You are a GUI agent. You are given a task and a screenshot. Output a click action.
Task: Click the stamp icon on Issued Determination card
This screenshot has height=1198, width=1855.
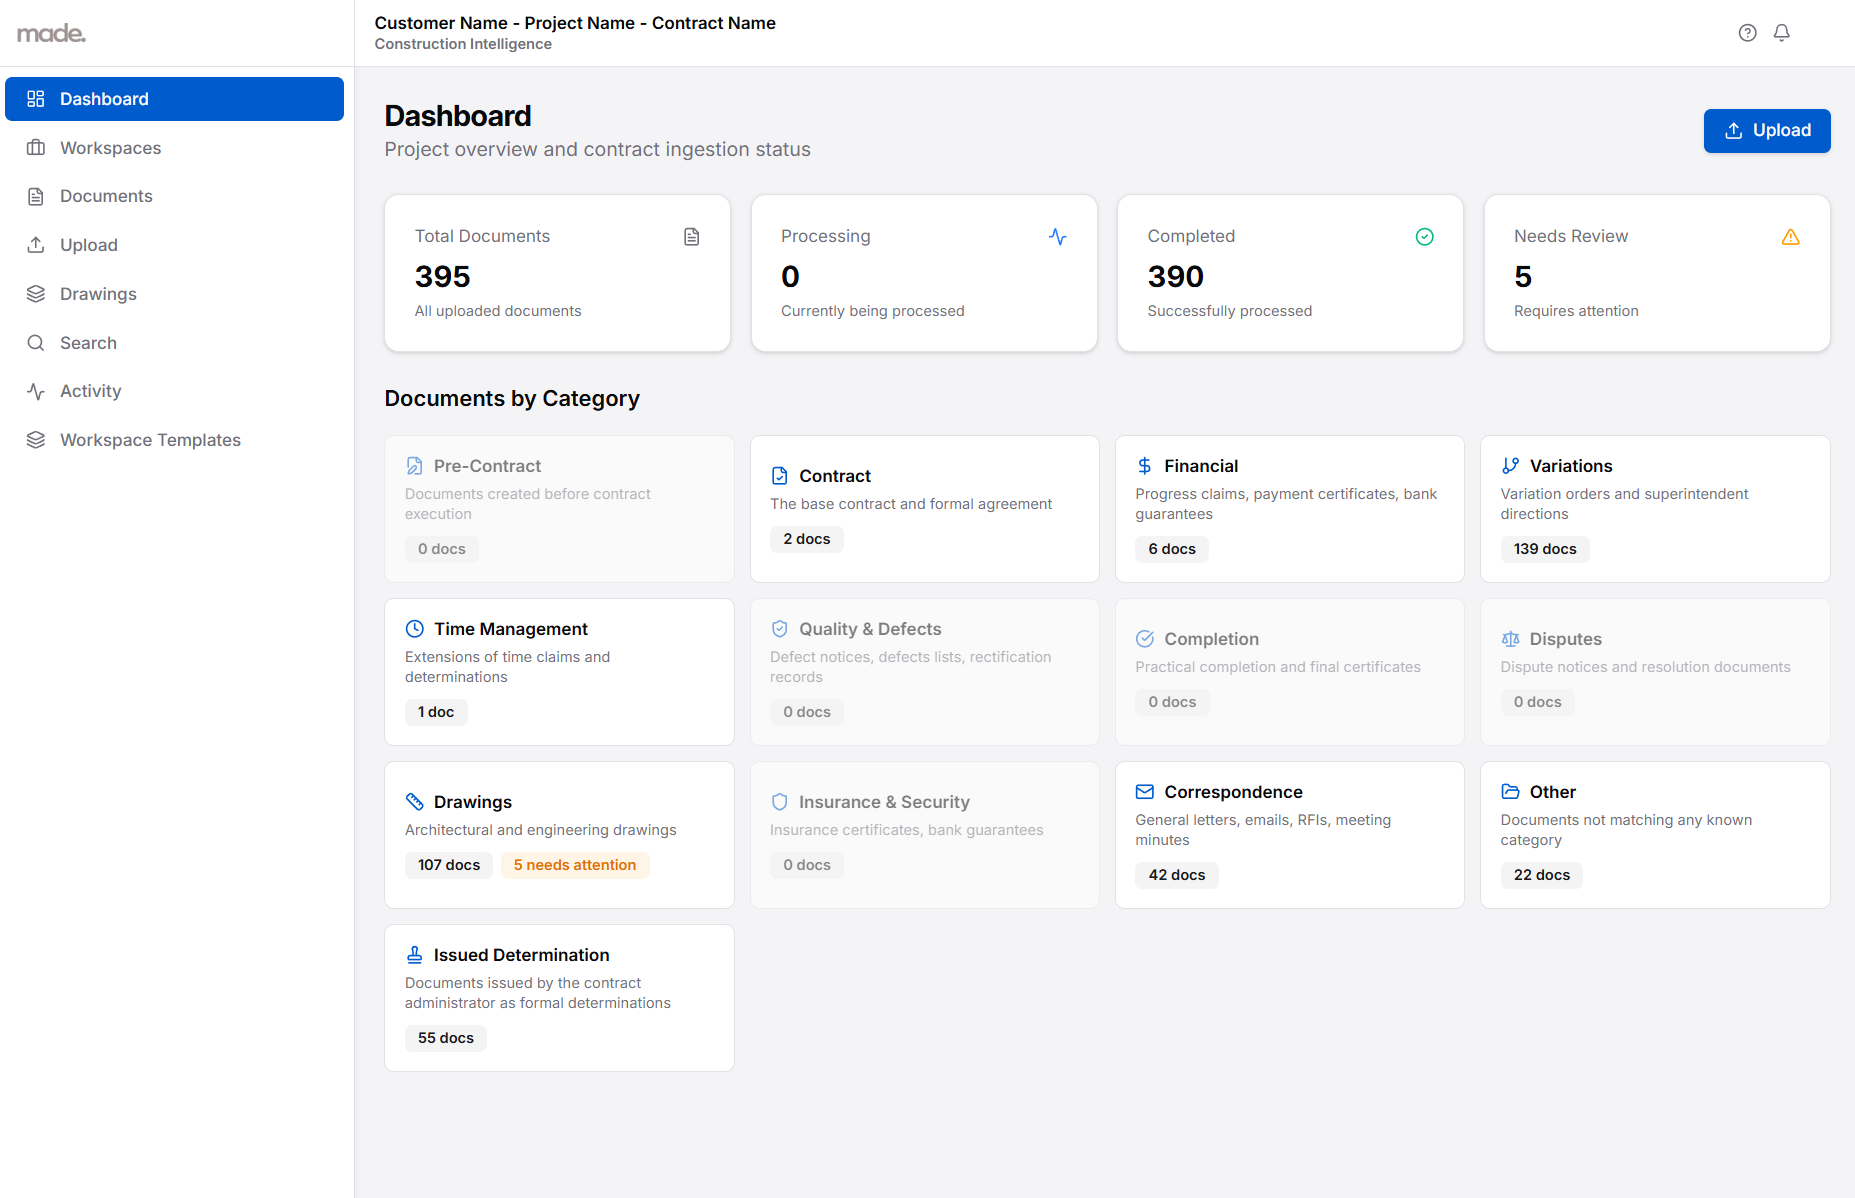click(414, 954)
